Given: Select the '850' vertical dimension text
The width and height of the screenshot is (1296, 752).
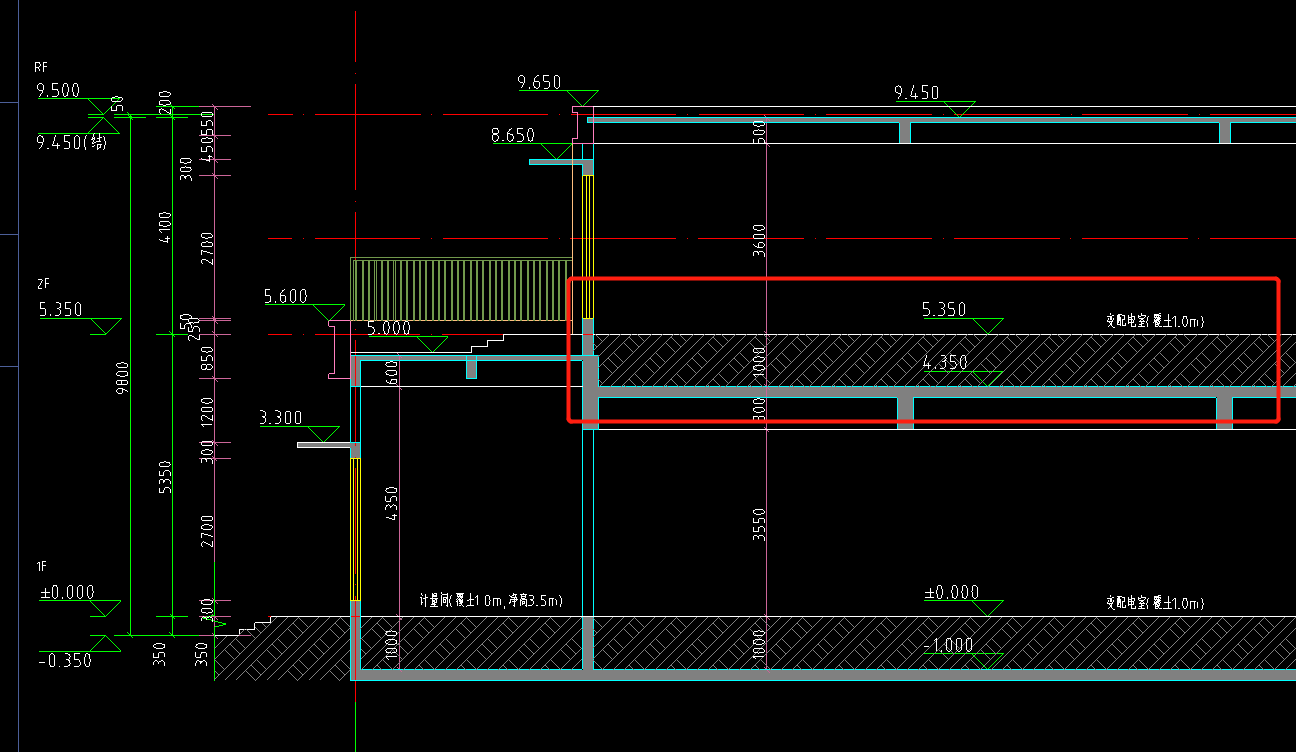Looking at the screenshot, I should pyautogui.click(x=208, y=359).
